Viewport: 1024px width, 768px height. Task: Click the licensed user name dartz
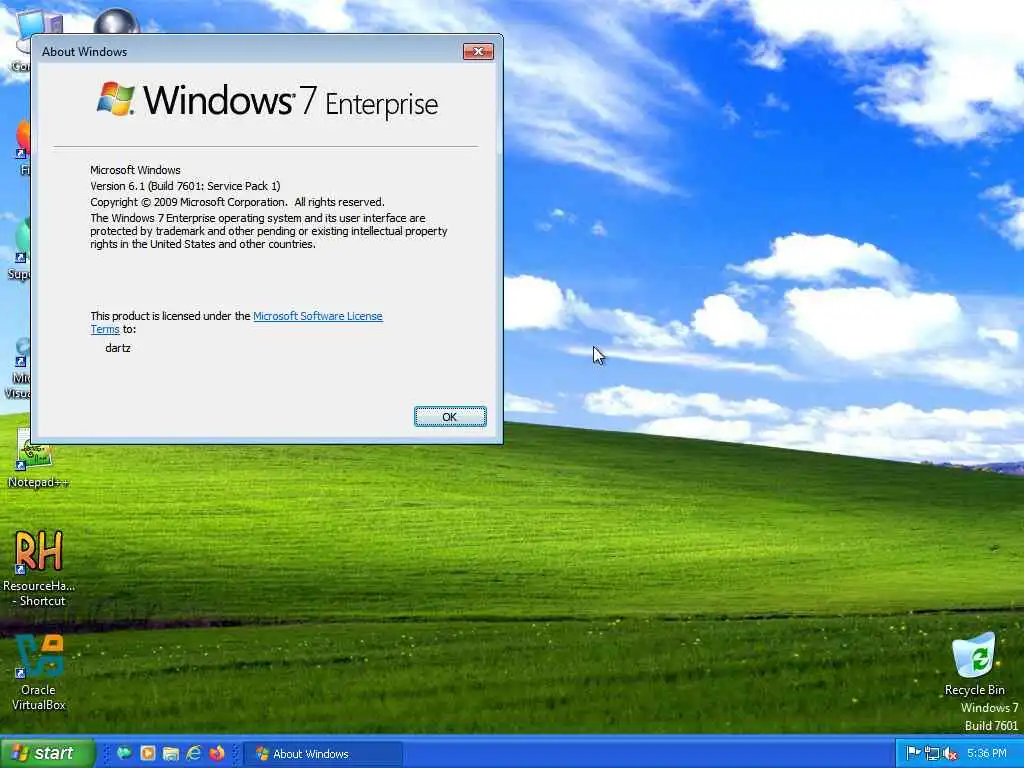coord(118,348)
